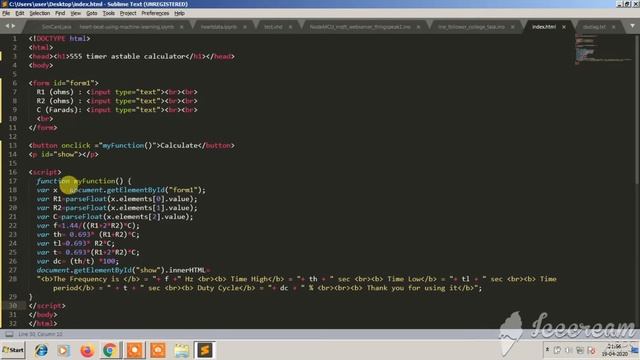The image size is (640, 360).
Task: Switch to the first tab ending in .java
Action: click(56, 27)
